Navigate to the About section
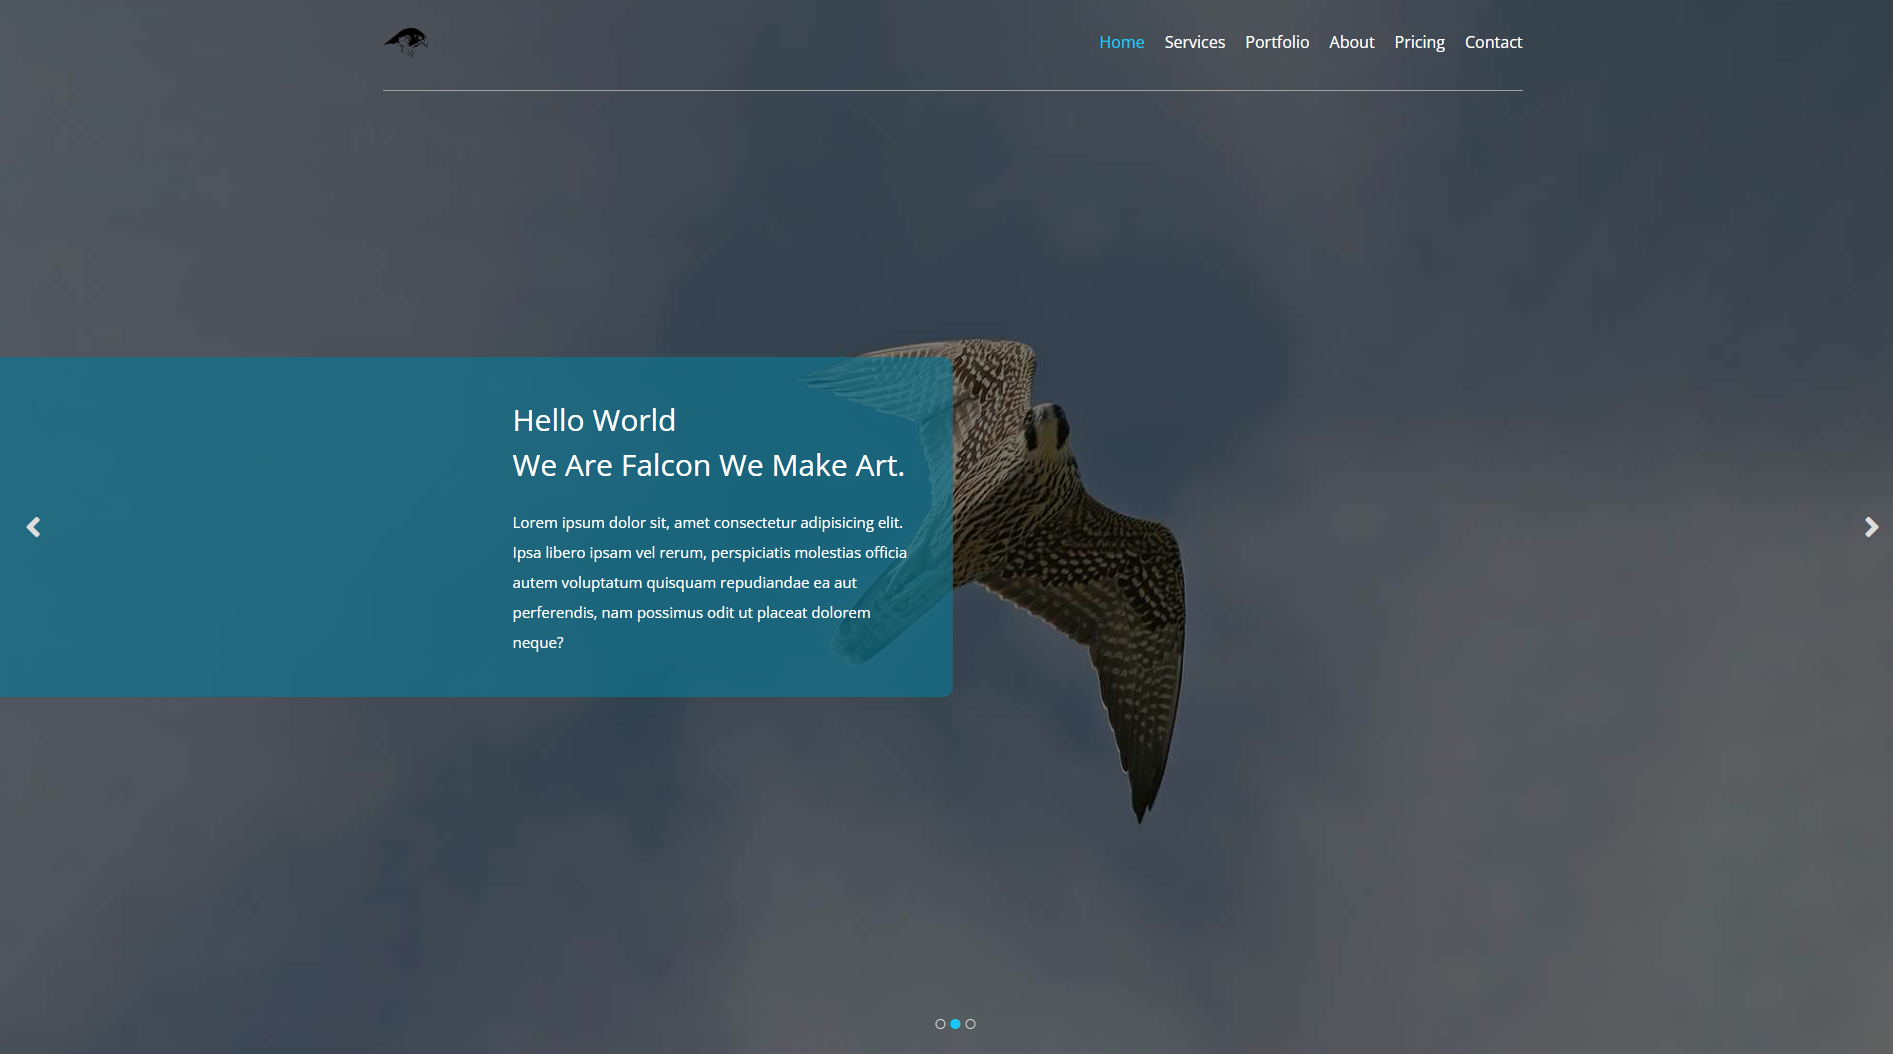 tap(1351, 42)
